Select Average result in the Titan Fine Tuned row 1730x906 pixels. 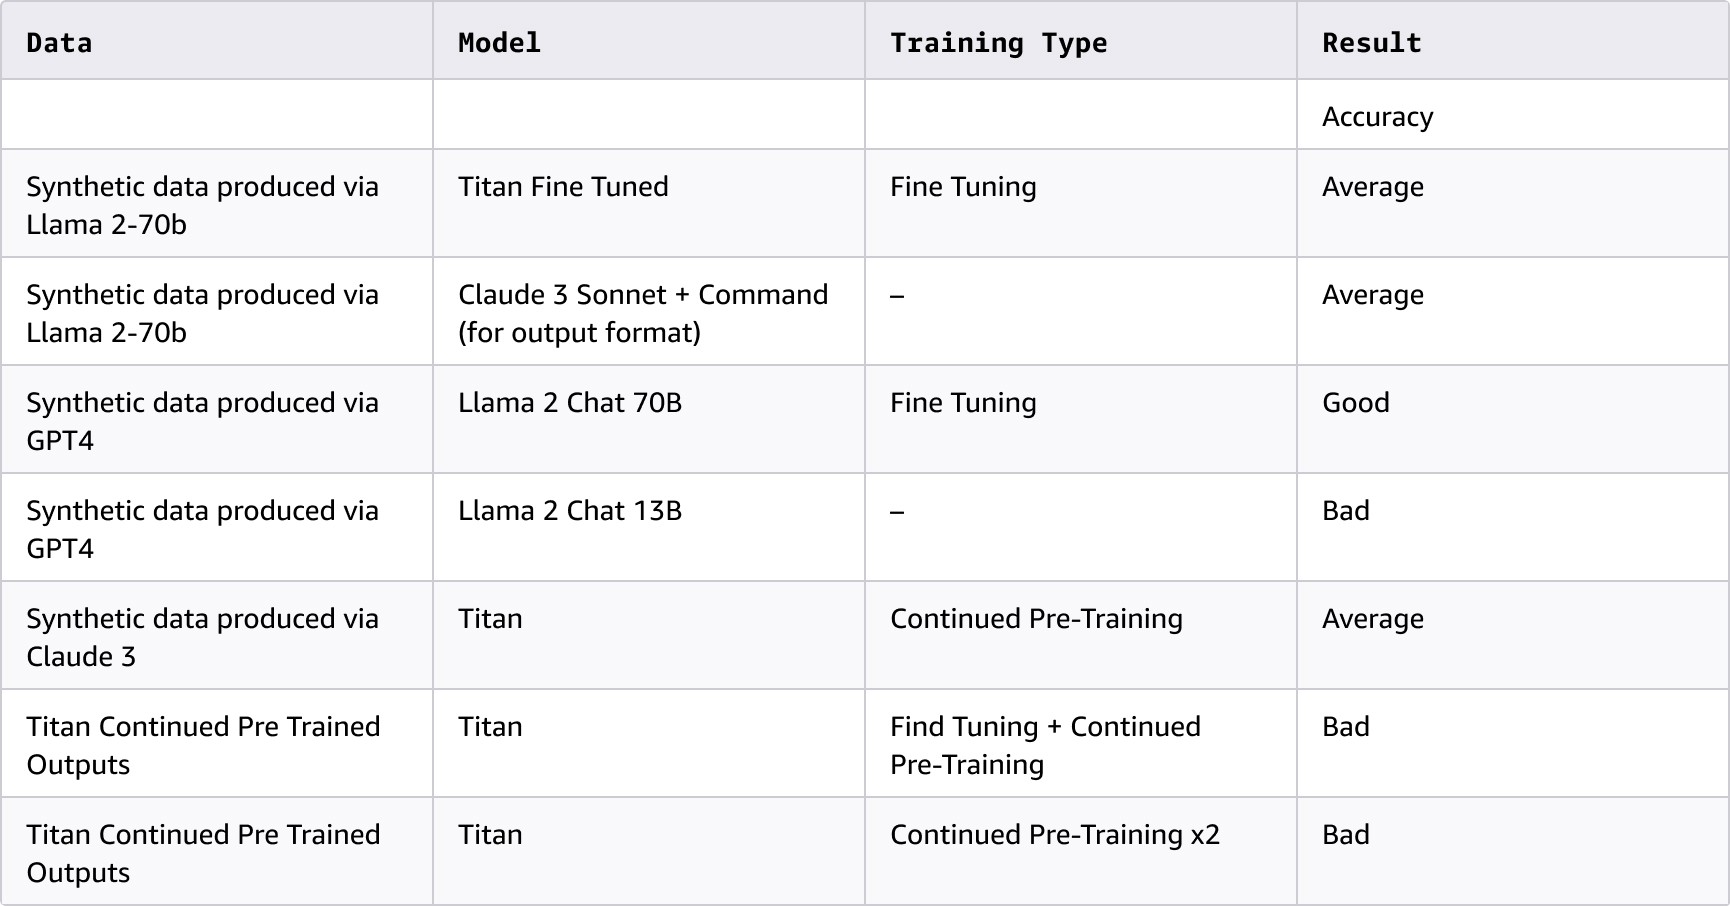(x=1372, y=187)
